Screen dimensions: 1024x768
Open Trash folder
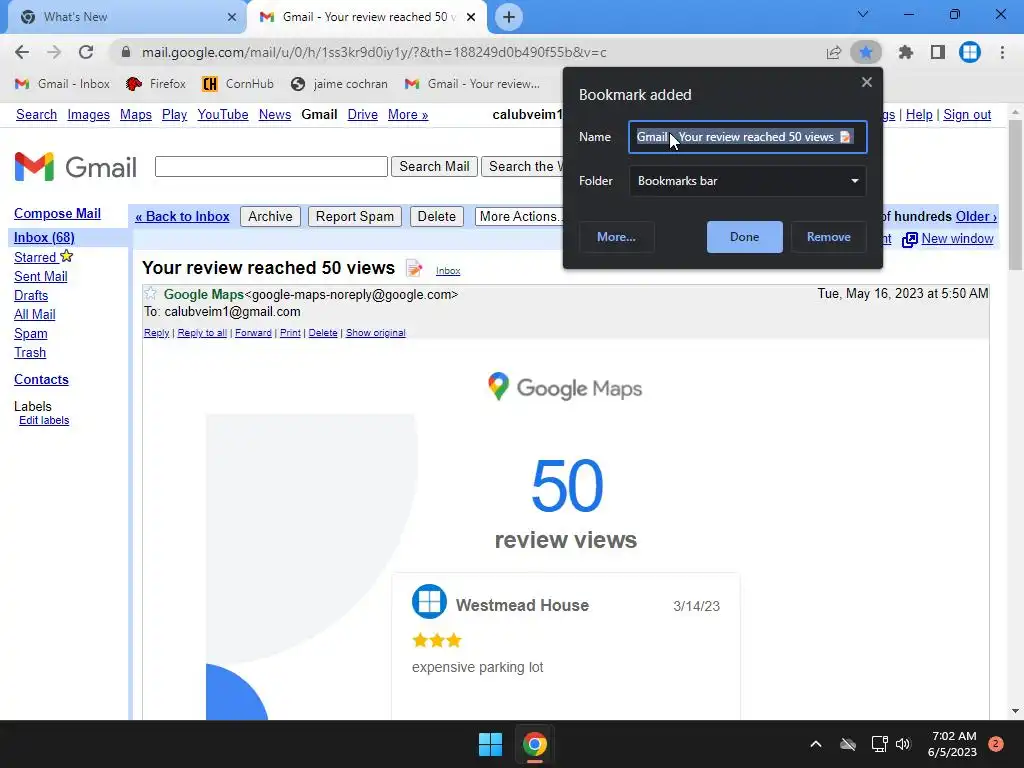click(30, 352)
